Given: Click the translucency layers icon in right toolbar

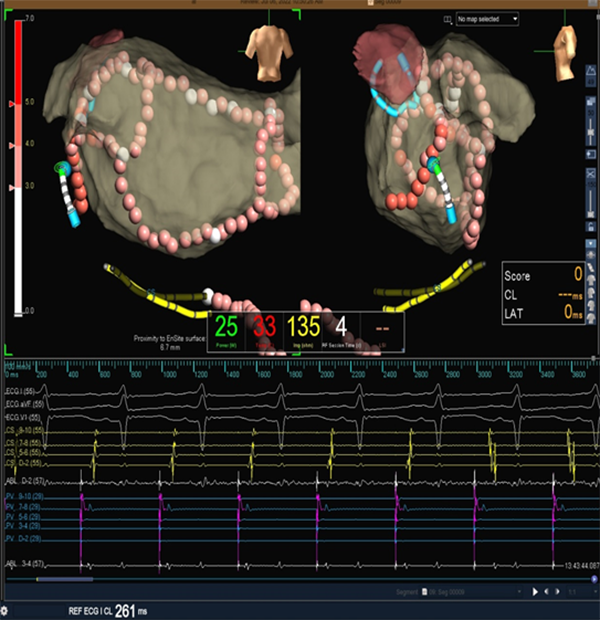Looking at the screenshot, I should [591, 101].
